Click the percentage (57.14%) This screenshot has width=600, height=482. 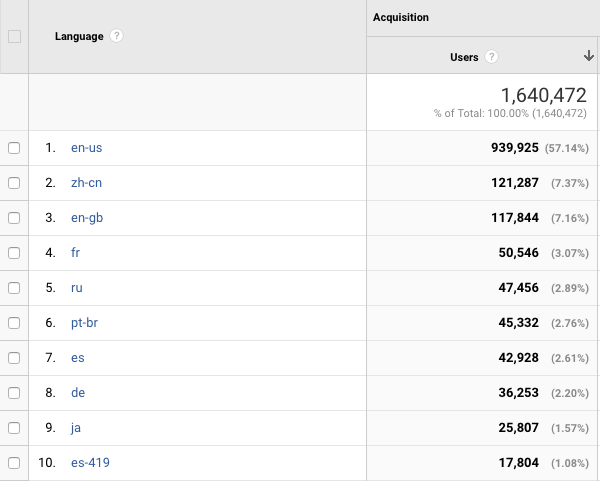(x=567, y=148)
